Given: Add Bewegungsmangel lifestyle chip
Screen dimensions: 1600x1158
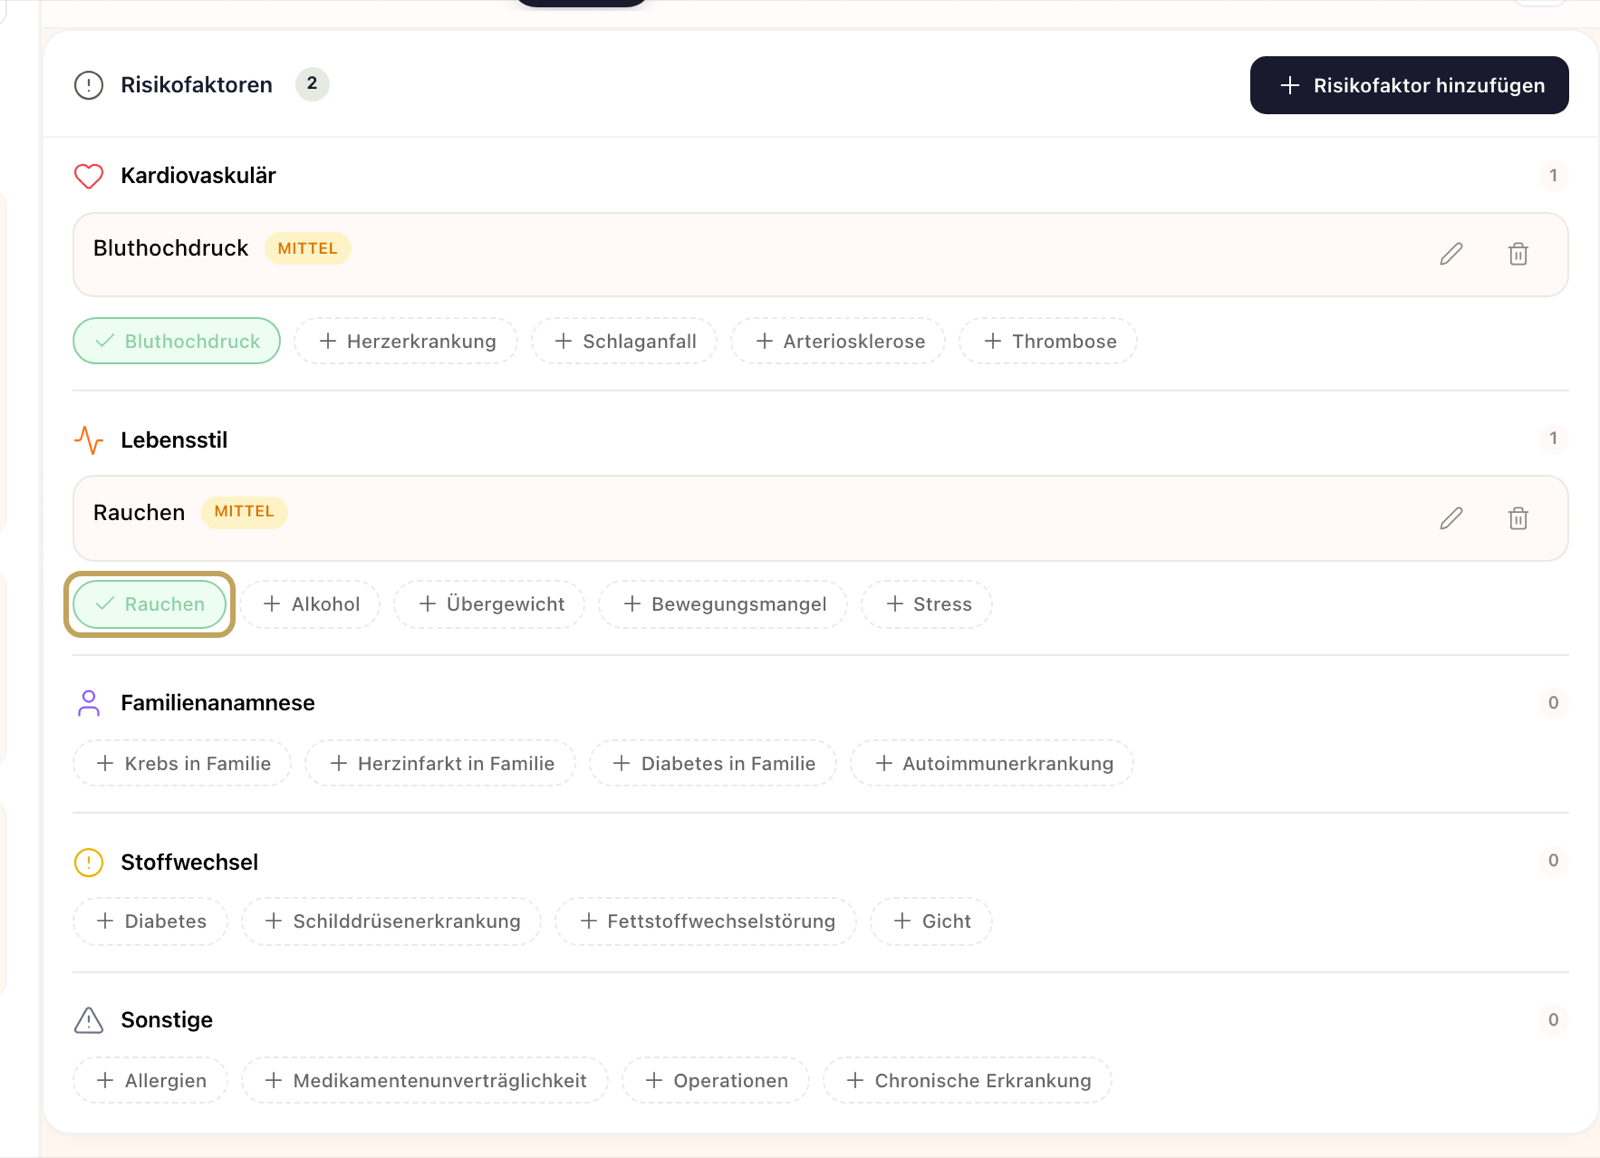Looking at the screenshot, I should point(723,604).
